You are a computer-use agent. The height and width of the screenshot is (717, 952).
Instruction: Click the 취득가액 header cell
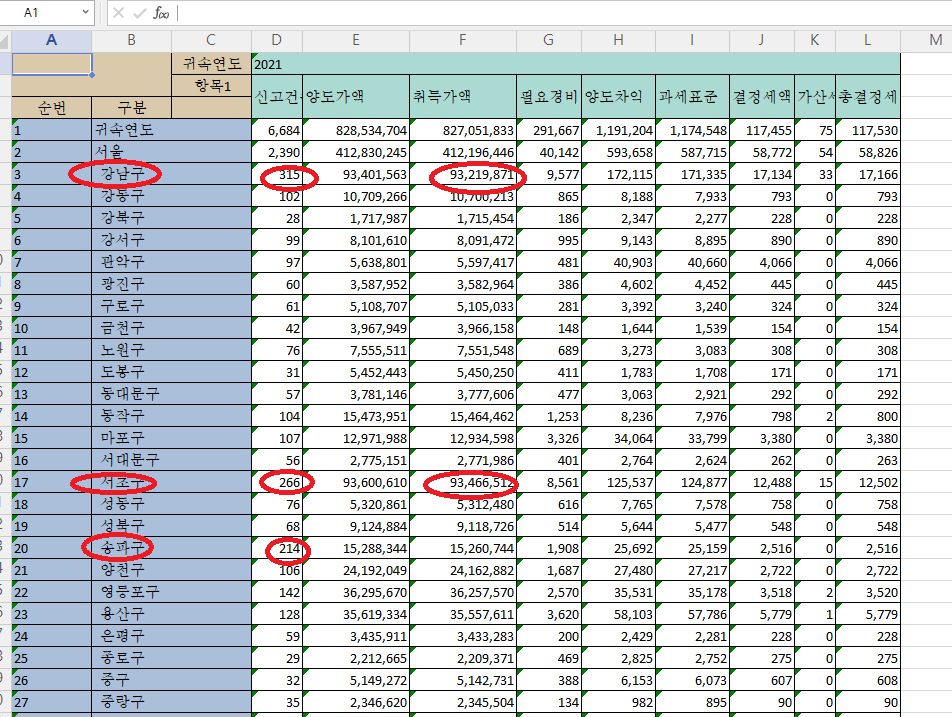462,97
